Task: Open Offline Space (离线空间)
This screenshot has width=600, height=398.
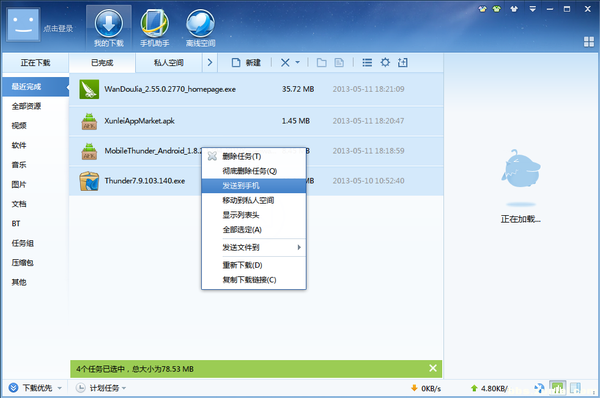Action: tap(201, 28)
